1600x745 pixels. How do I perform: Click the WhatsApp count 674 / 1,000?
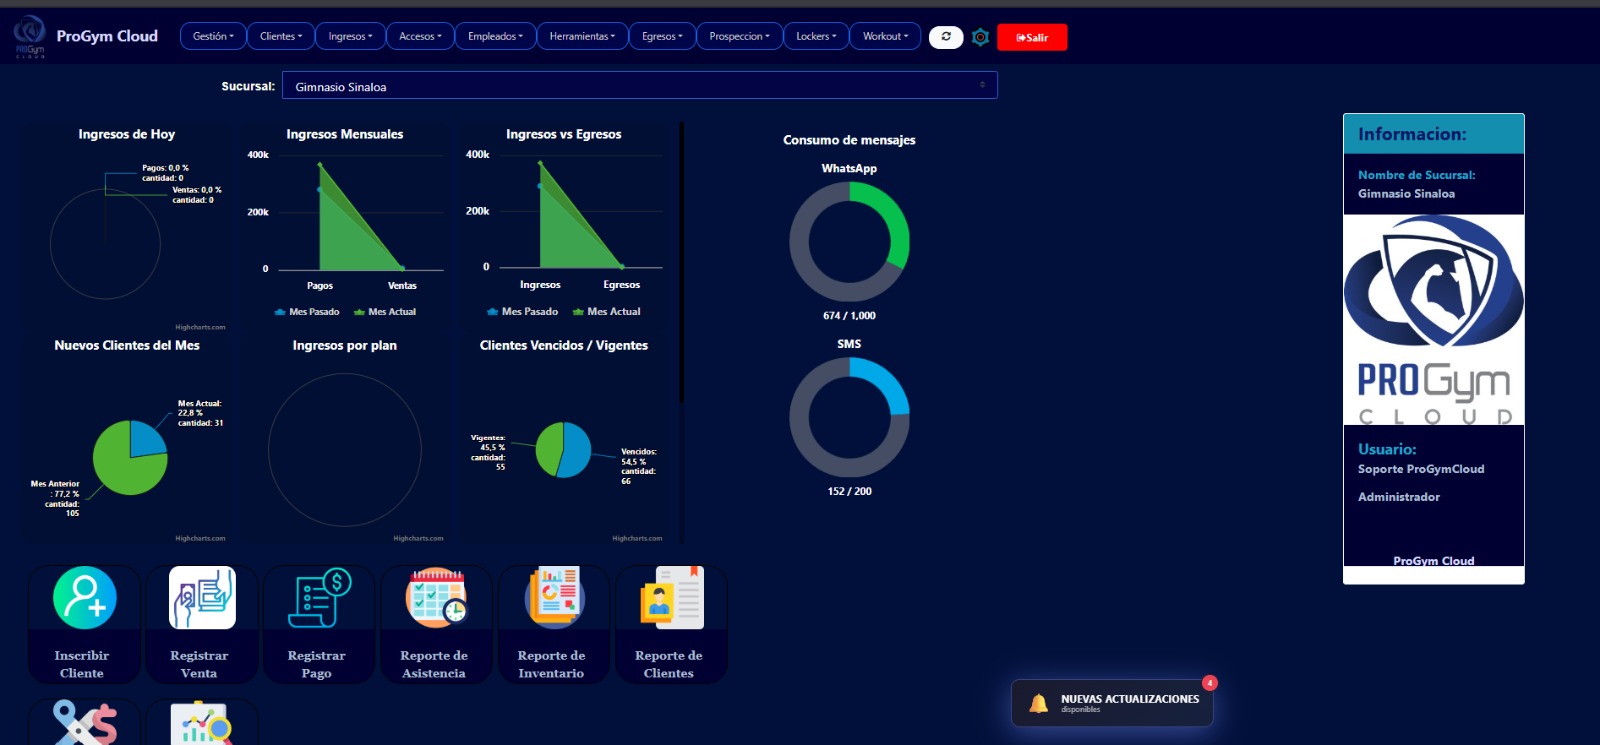pos(849,316)
